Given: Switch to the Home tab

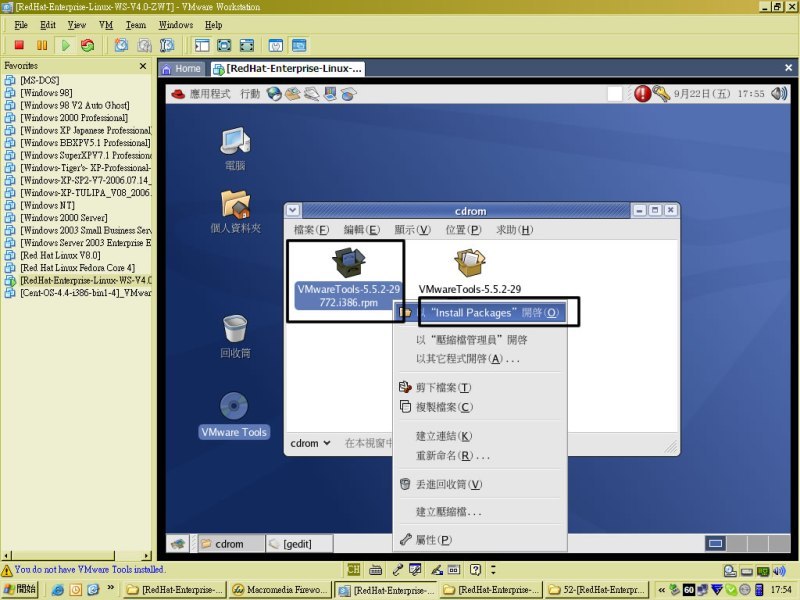Looking at the screenshot, I should click(x=182, y=68).
